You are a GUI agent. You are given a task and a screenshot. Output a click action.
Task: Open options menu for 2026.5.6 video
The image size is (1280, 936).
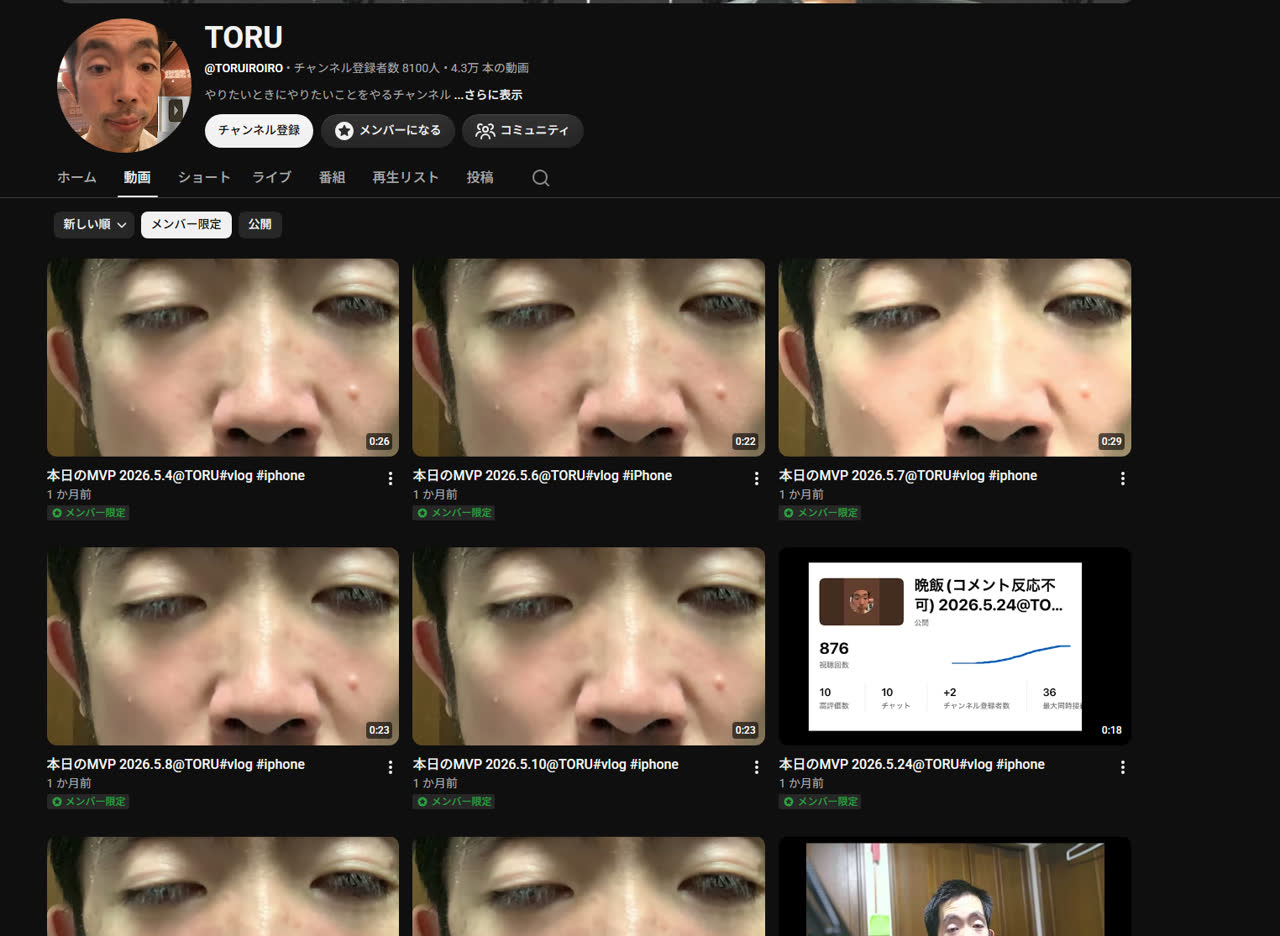pyautogui.click(x=756, y=478)
